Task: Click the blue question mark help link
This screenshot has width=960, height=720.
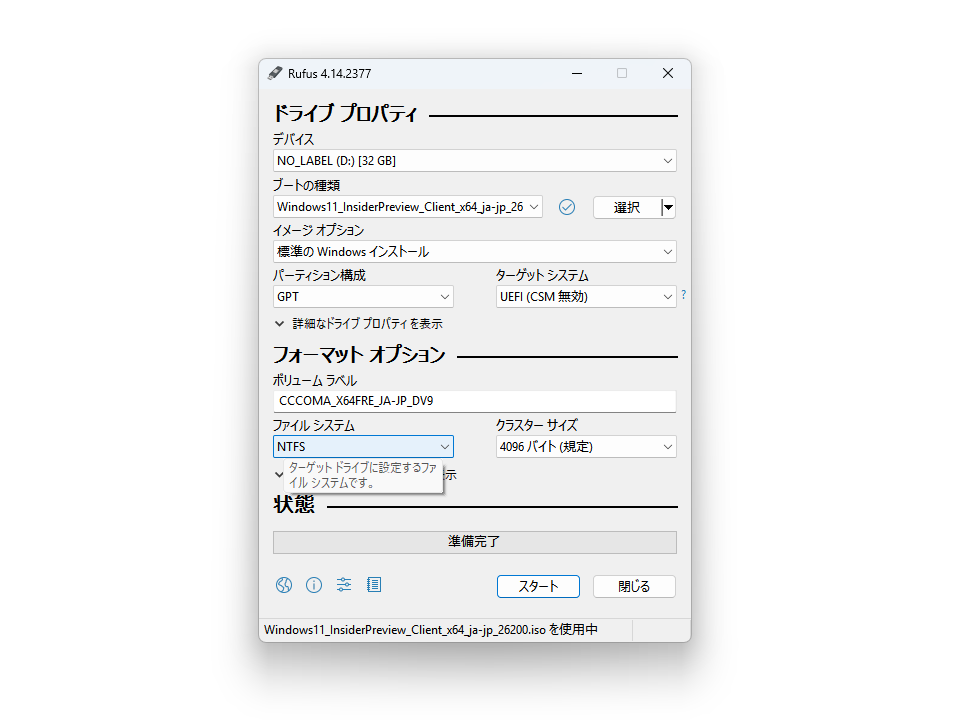Action: (x=683, y=294)
